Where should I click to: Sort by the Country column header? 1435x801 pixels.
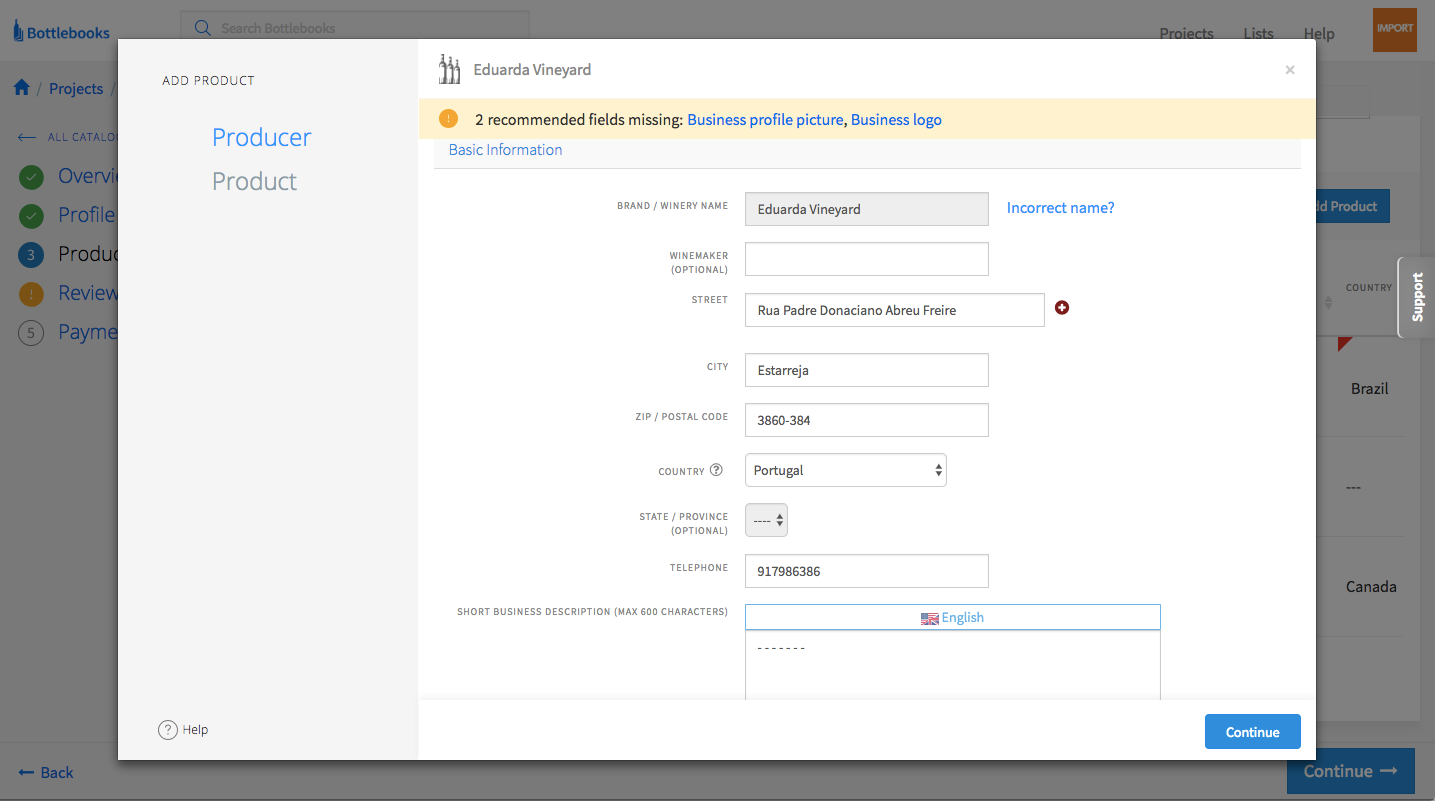(x=1369, y=287)
